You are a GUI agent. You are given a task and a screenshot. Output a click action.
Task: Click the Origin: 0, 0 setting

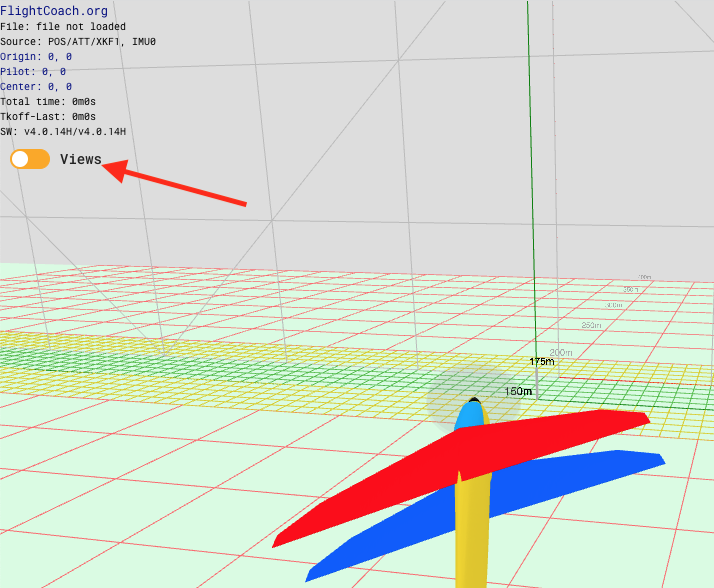point(36,56)
